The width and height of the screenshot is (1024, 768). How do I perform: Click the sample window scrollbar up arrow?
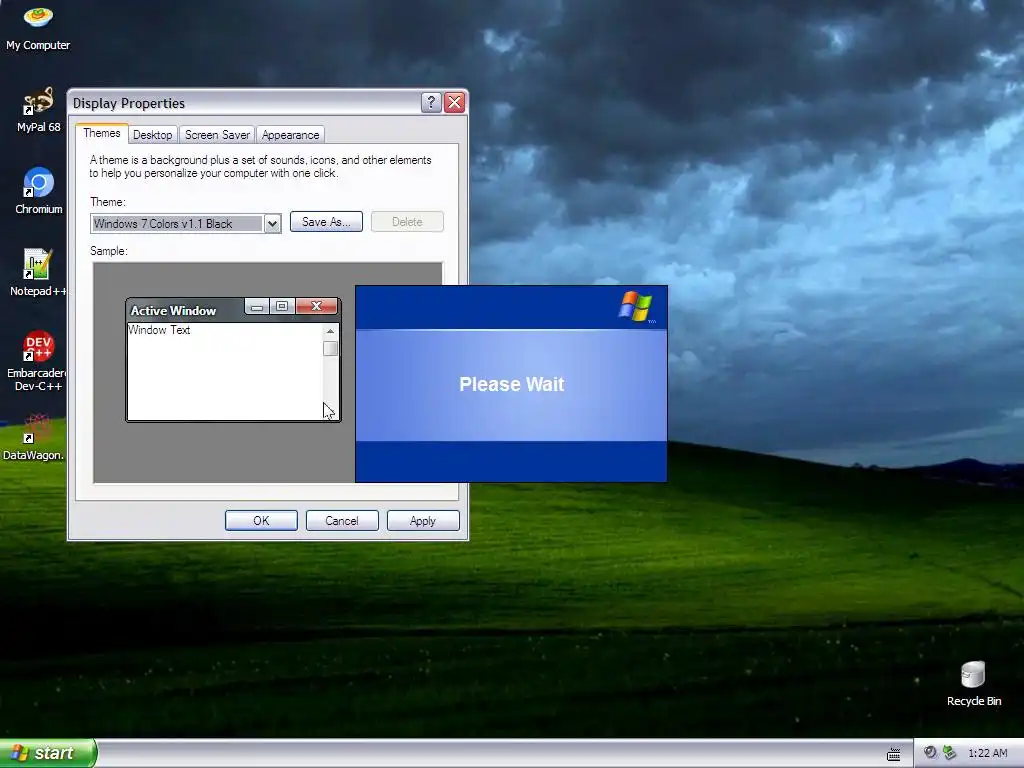click(x=330, y=331)
